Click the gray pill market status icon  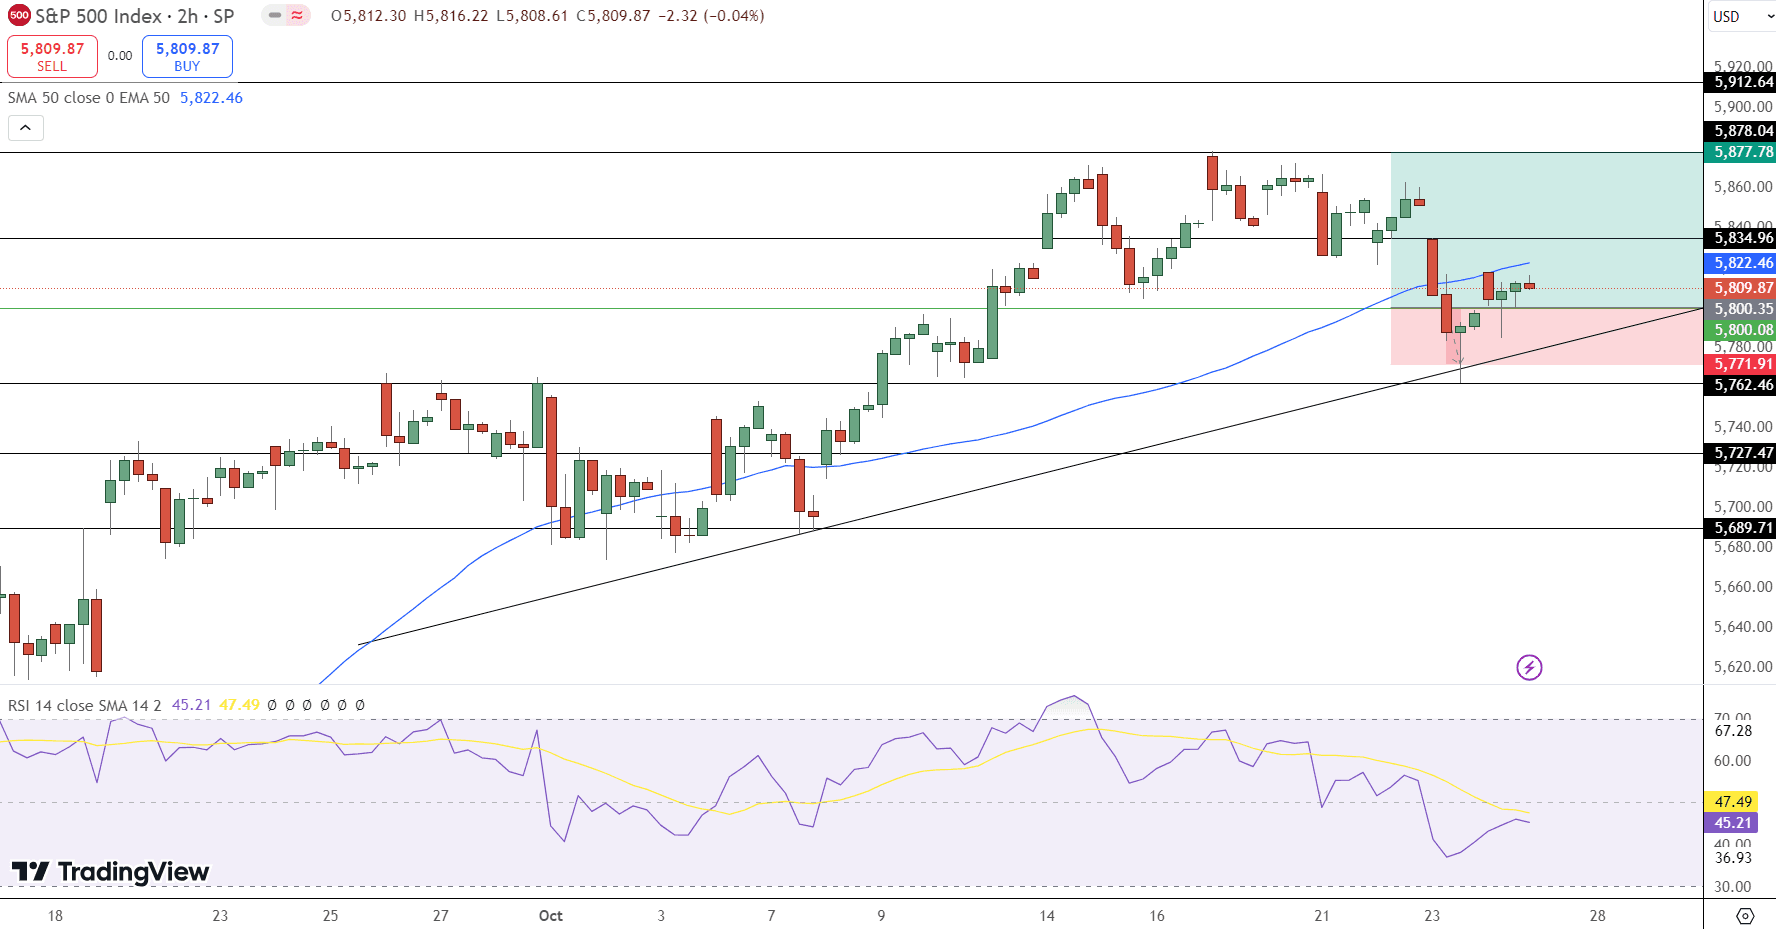274,16
